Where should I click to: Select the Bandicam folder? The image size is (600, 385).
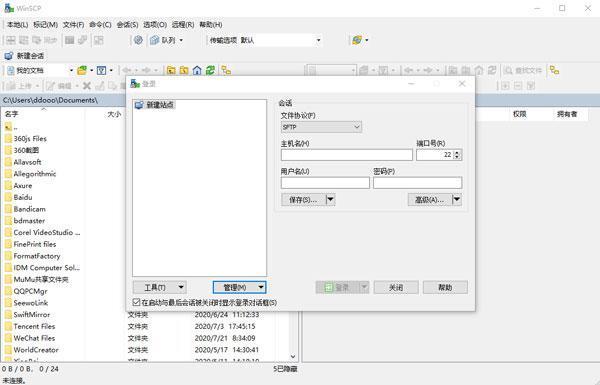click(x=29, y=209)
